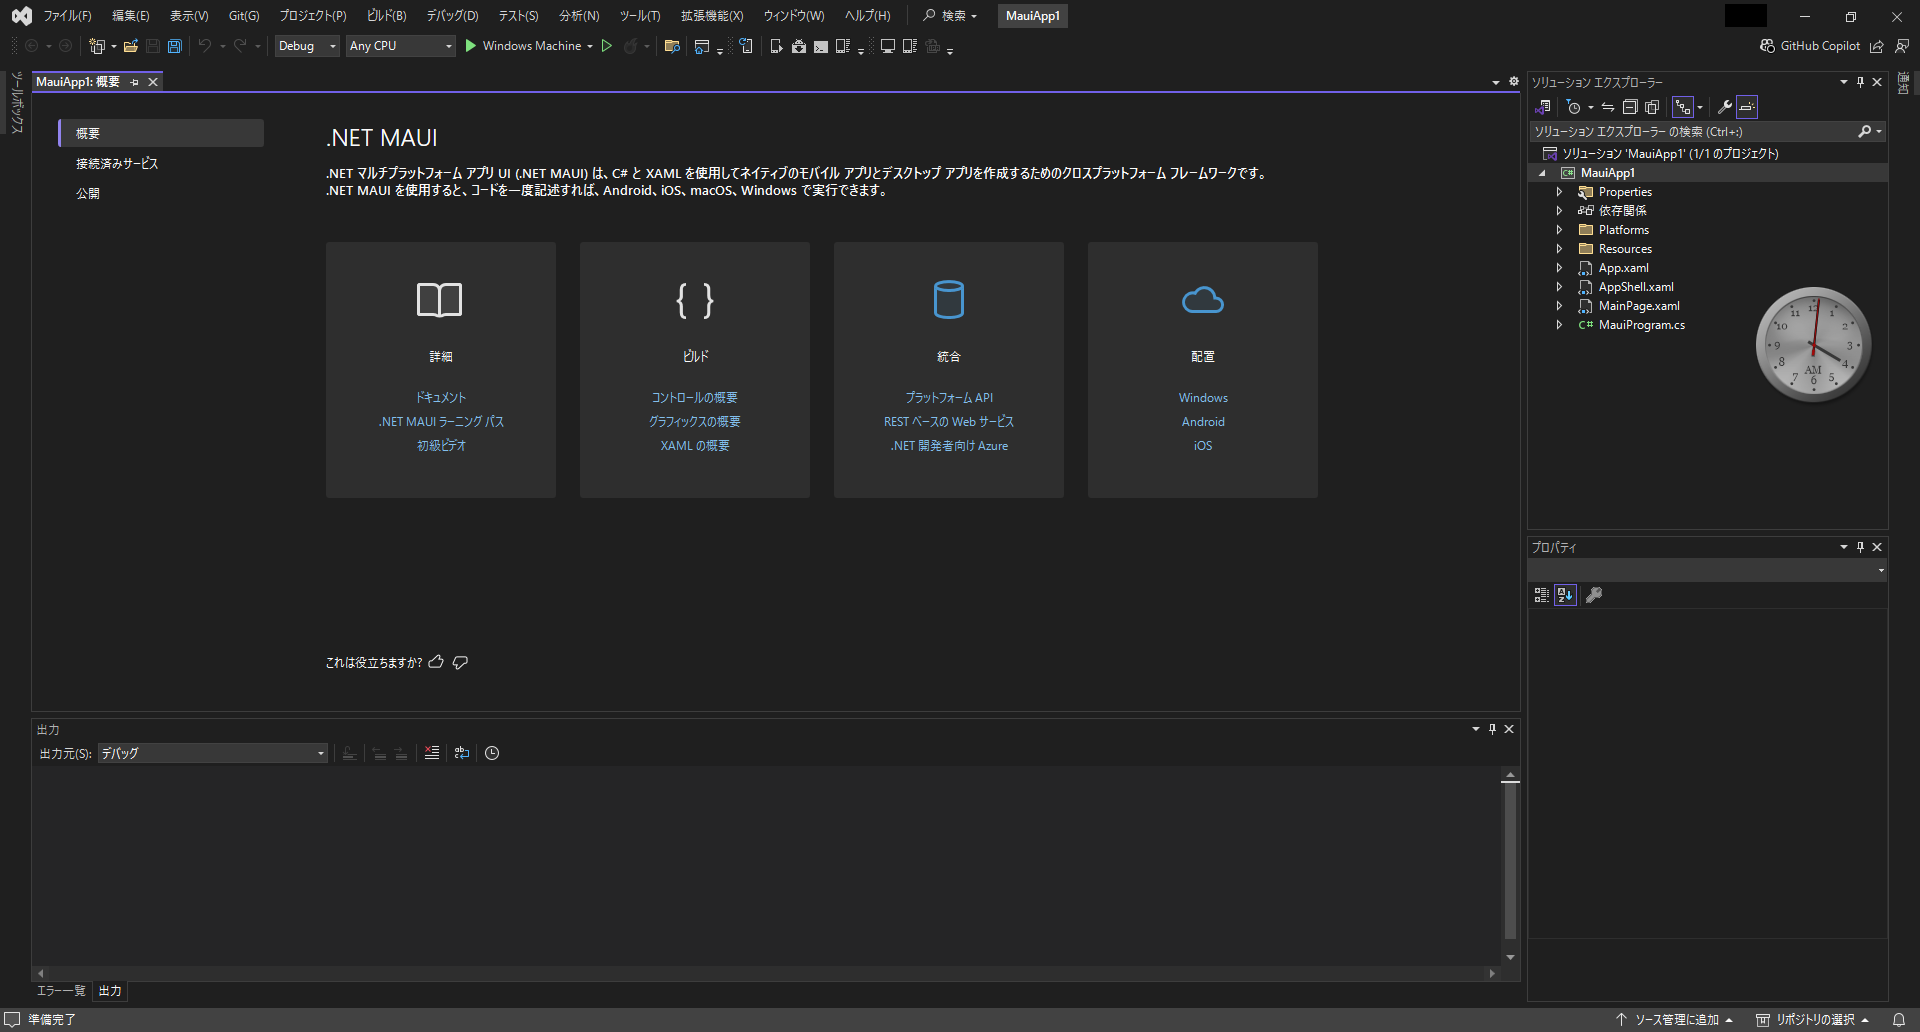Click the cloud icon on 配置 card
The image size is (1920, 1032).
click(x=1203, y=300)
